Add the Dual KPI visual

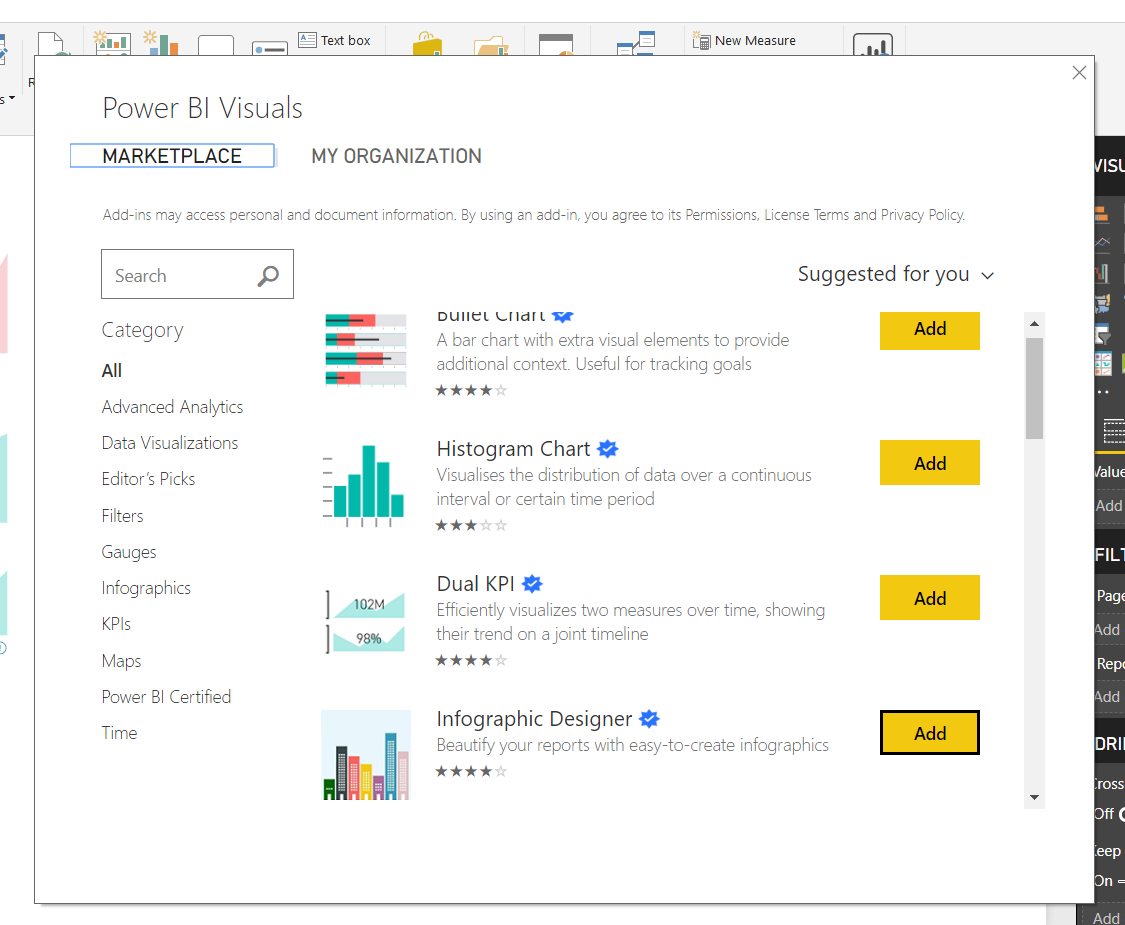[x=930, y=598]
